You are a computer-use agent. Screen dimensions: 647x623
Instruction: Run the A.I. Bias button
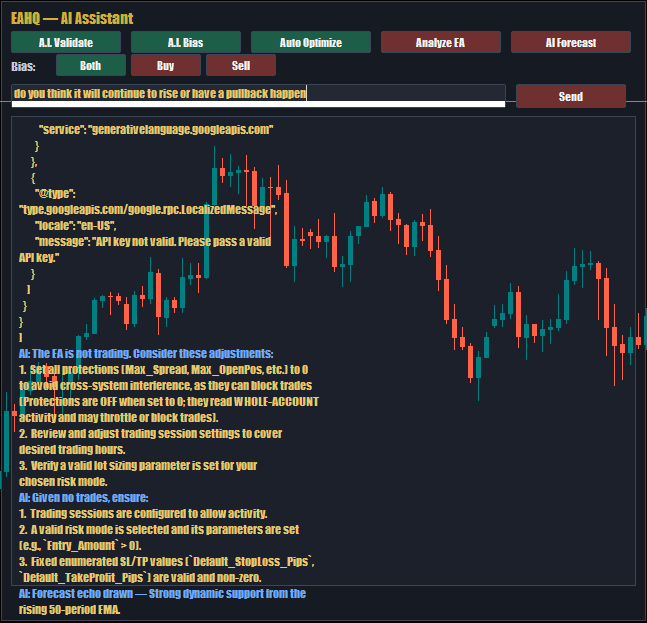186,42
